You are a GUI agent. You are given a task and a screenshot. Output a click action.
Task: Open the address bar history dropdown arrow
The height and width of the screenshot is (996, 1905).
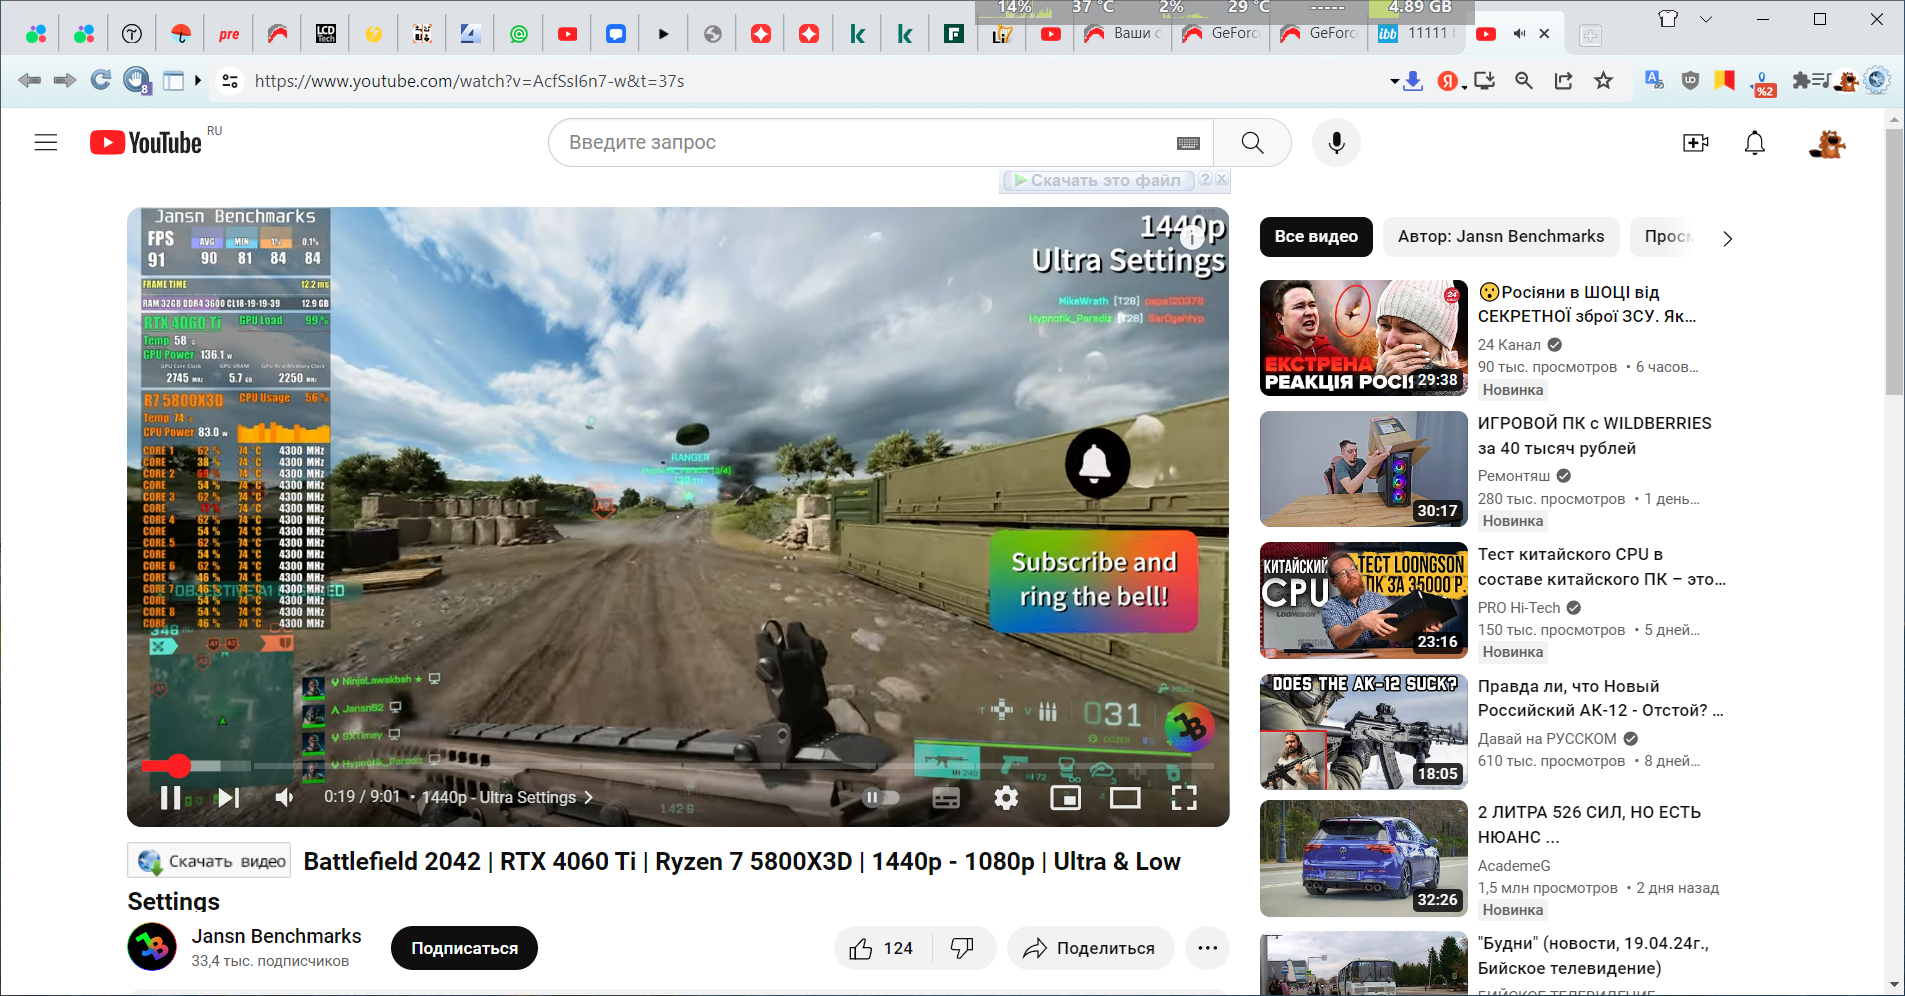[x=1394, y=82]
